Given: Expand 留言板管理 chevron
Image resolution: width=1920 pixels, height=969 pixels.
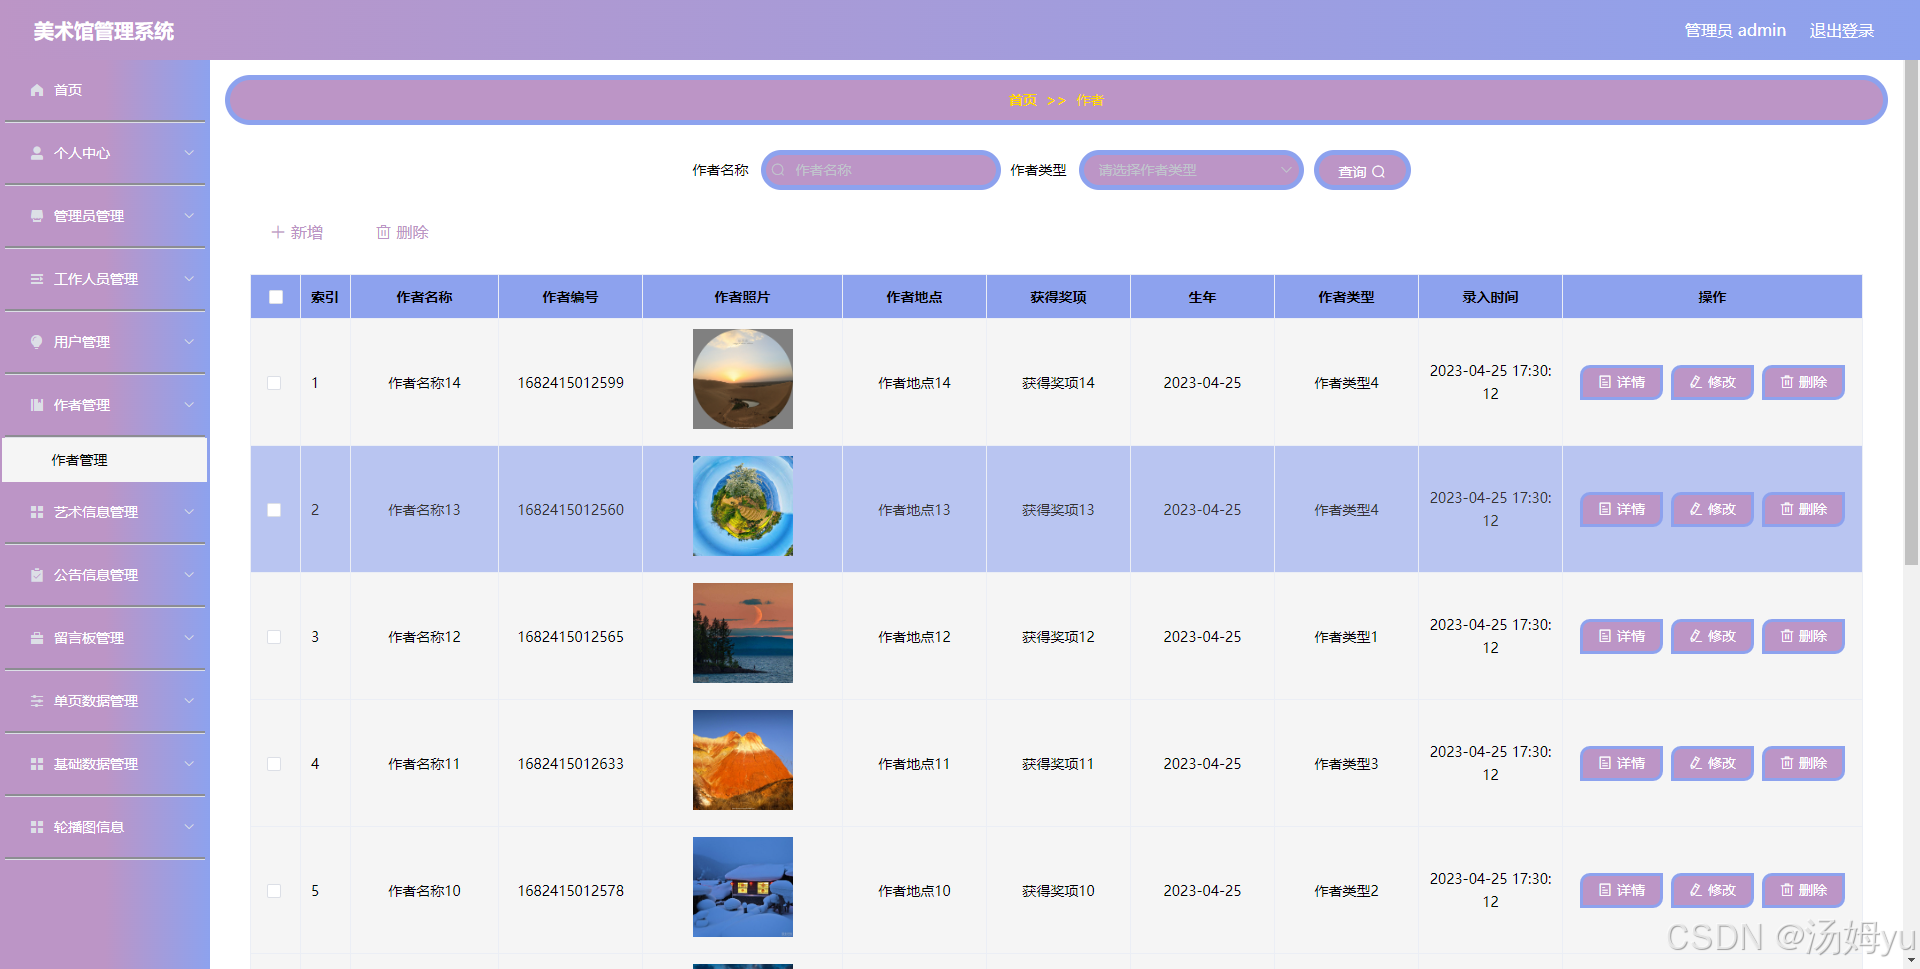Looking at the screenshot, I should [189, 638].
